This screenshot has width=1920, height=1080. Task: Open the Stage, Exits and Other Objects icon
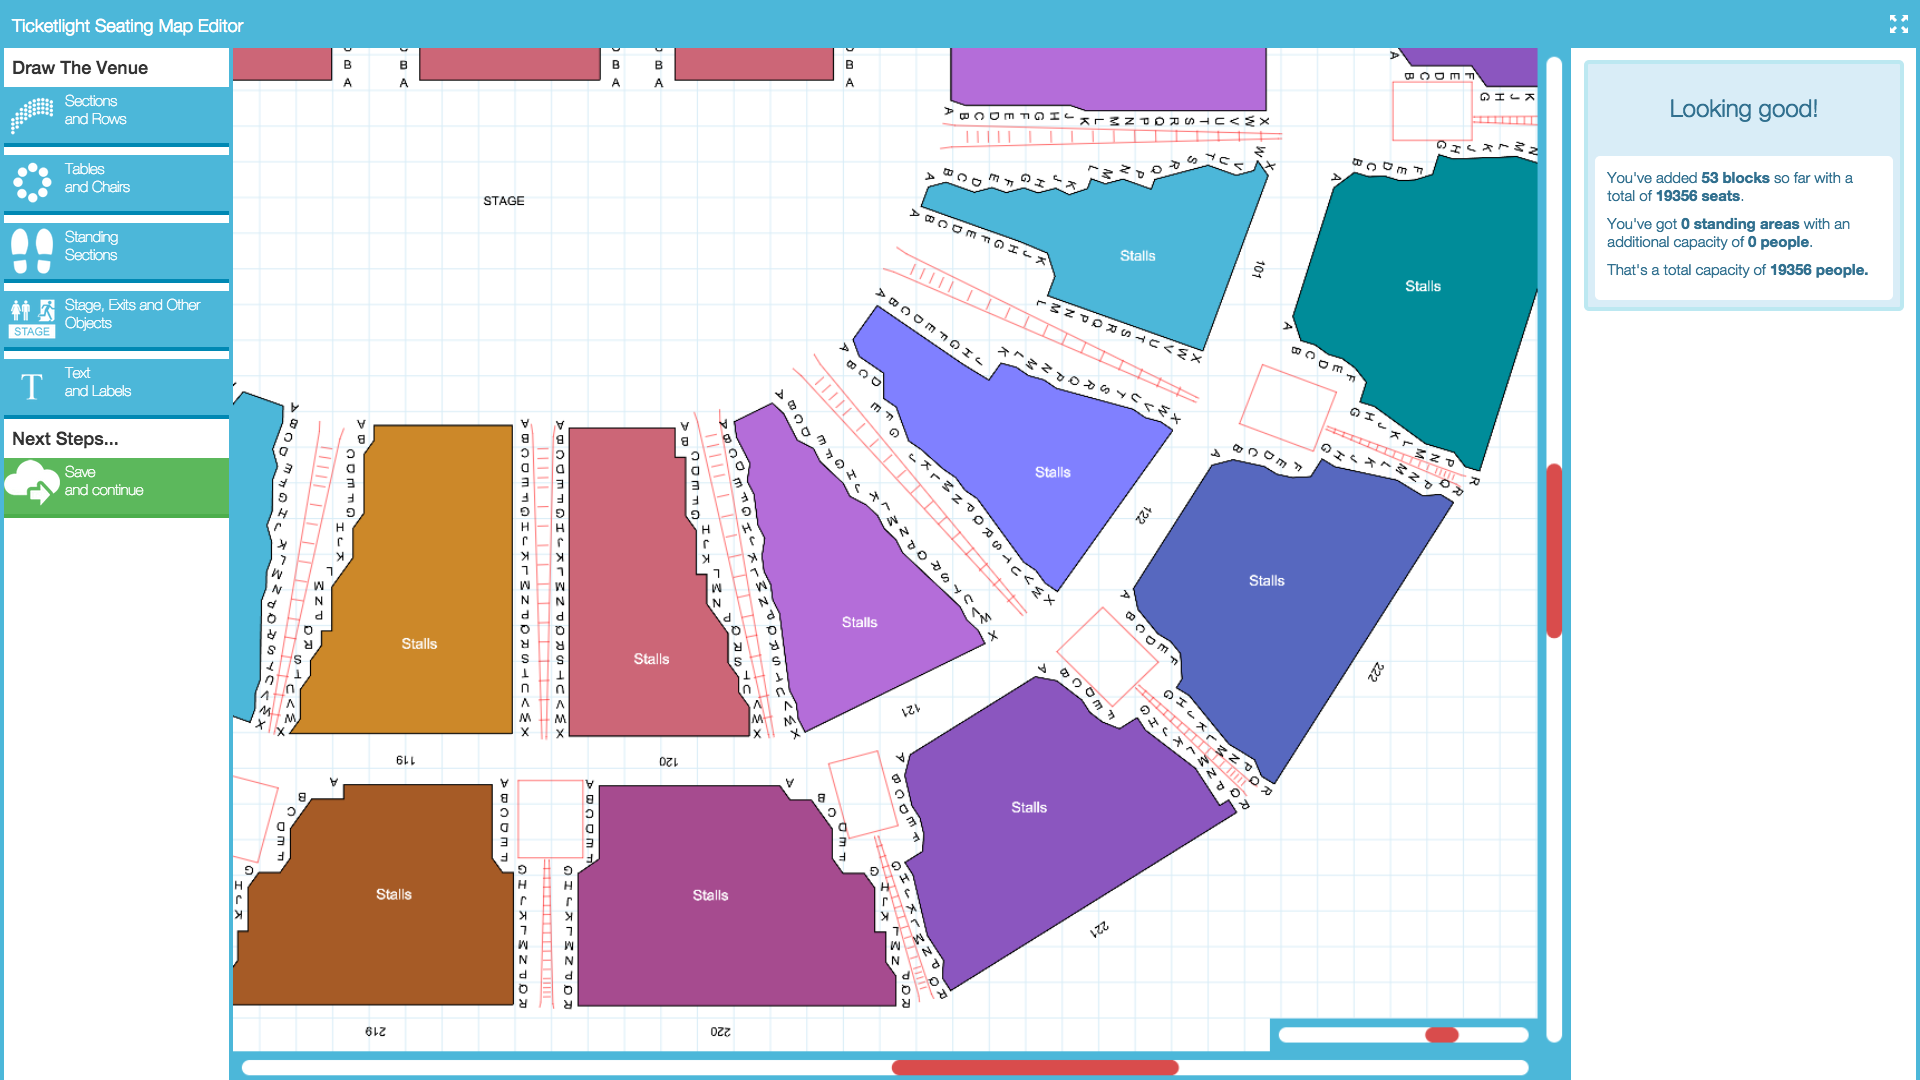click(x=32, y=316)
